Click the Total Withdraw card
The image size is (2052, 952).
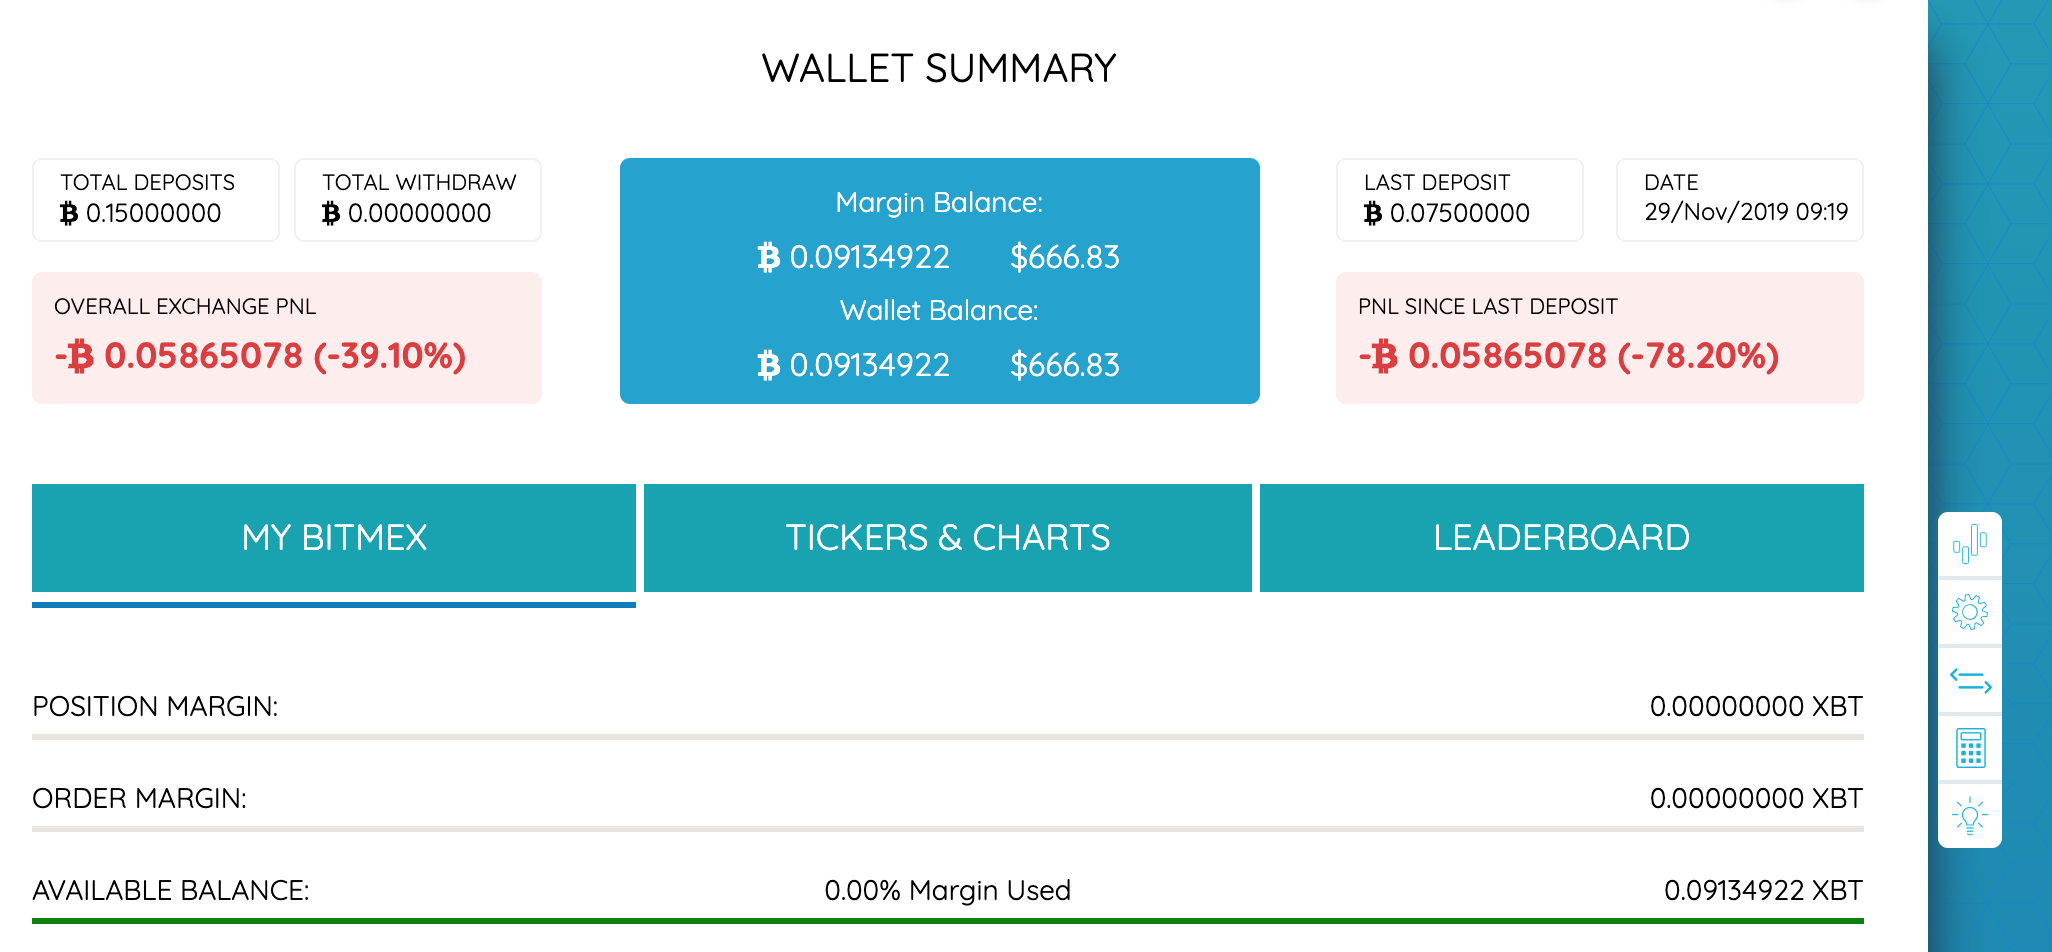coord(418,200)
